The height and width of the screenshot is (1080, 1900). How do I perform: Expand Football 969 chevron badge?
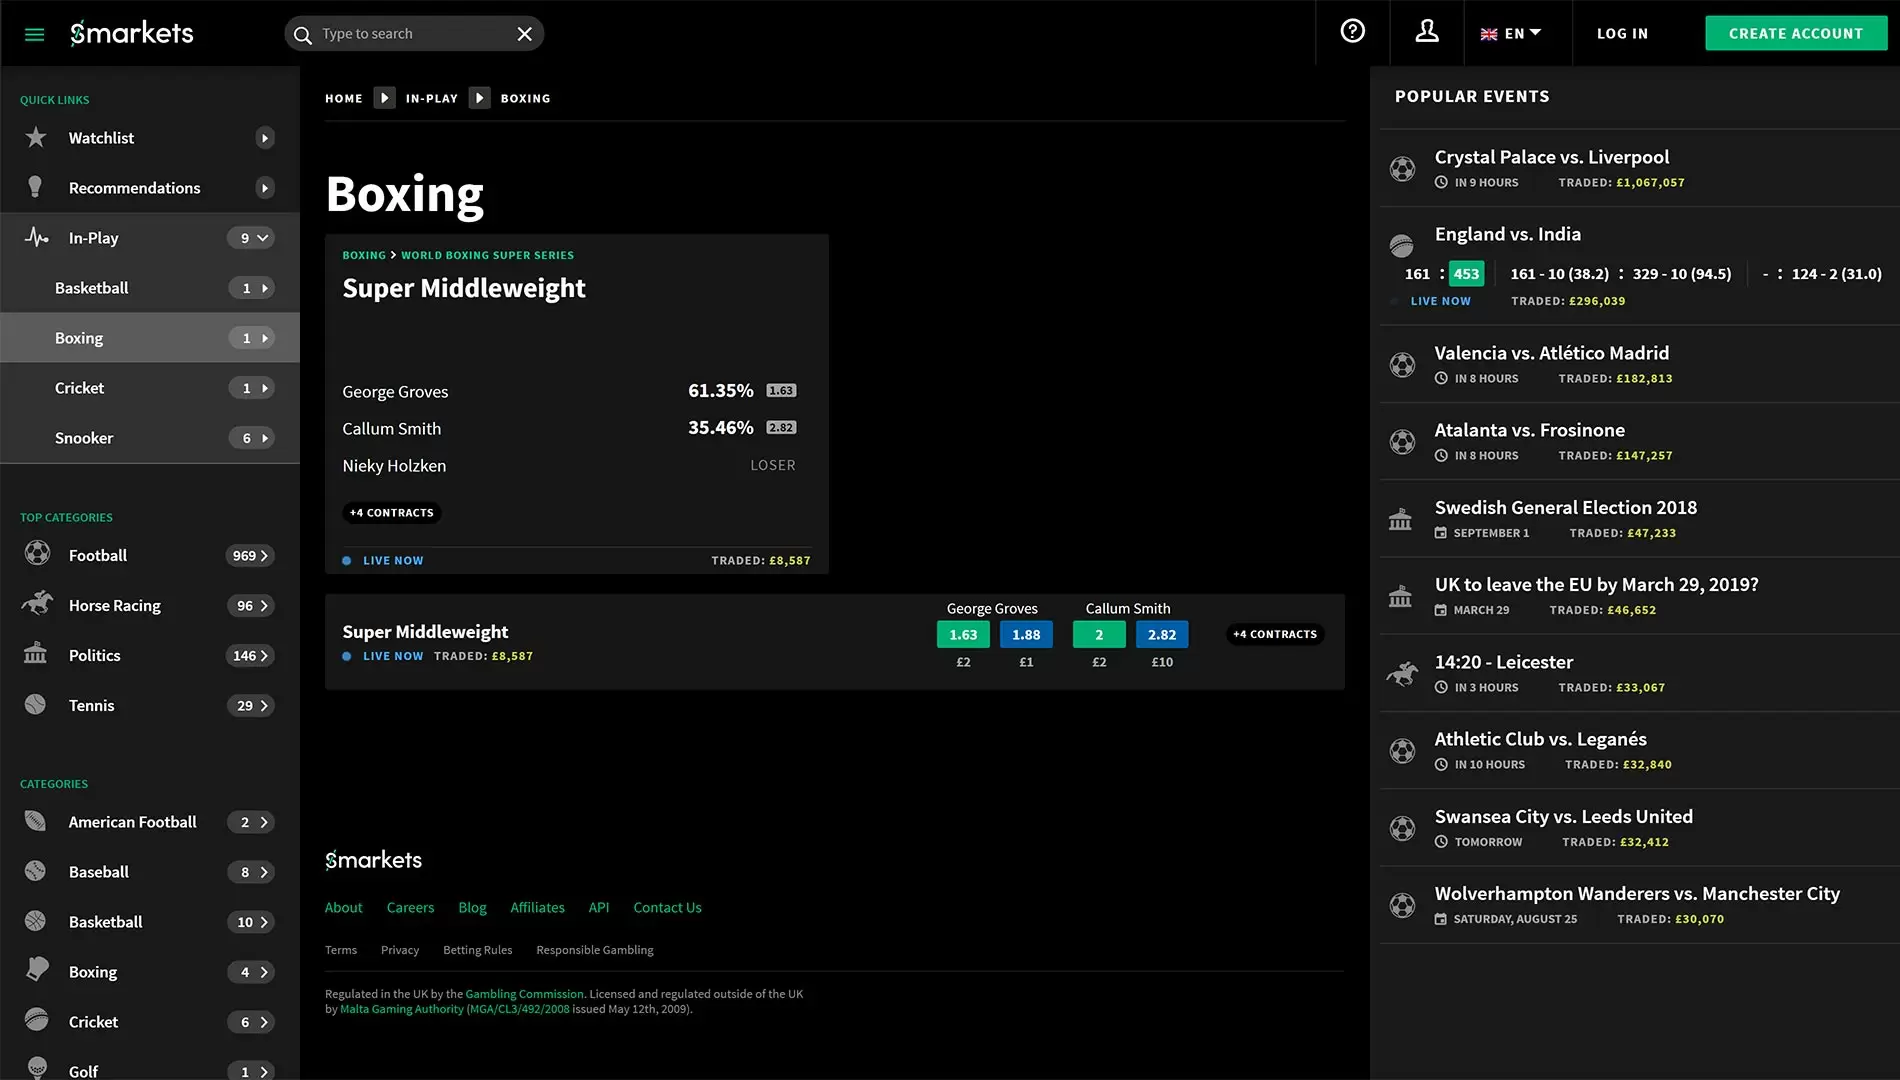pos(250,555)
